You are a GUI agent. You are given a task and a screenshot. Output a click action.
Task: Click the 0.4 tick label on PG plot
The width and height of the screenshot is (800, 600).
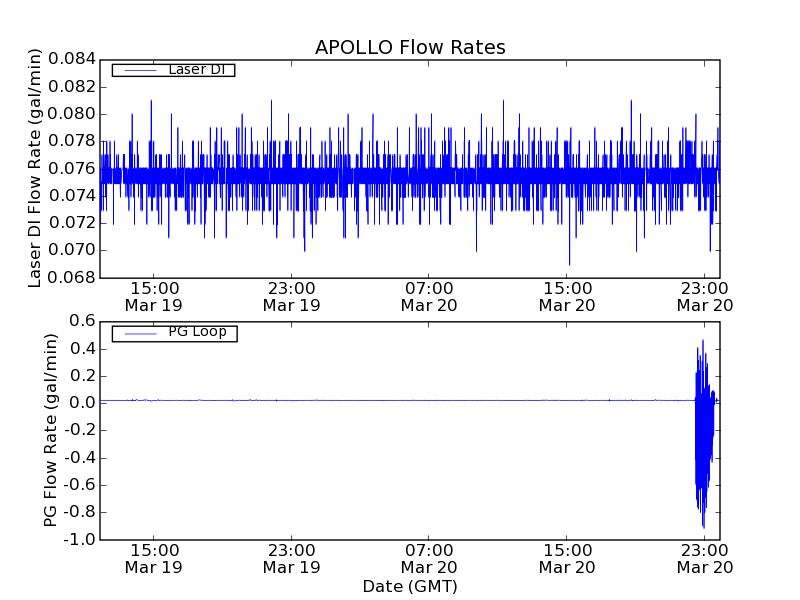[x=83, y=348]
